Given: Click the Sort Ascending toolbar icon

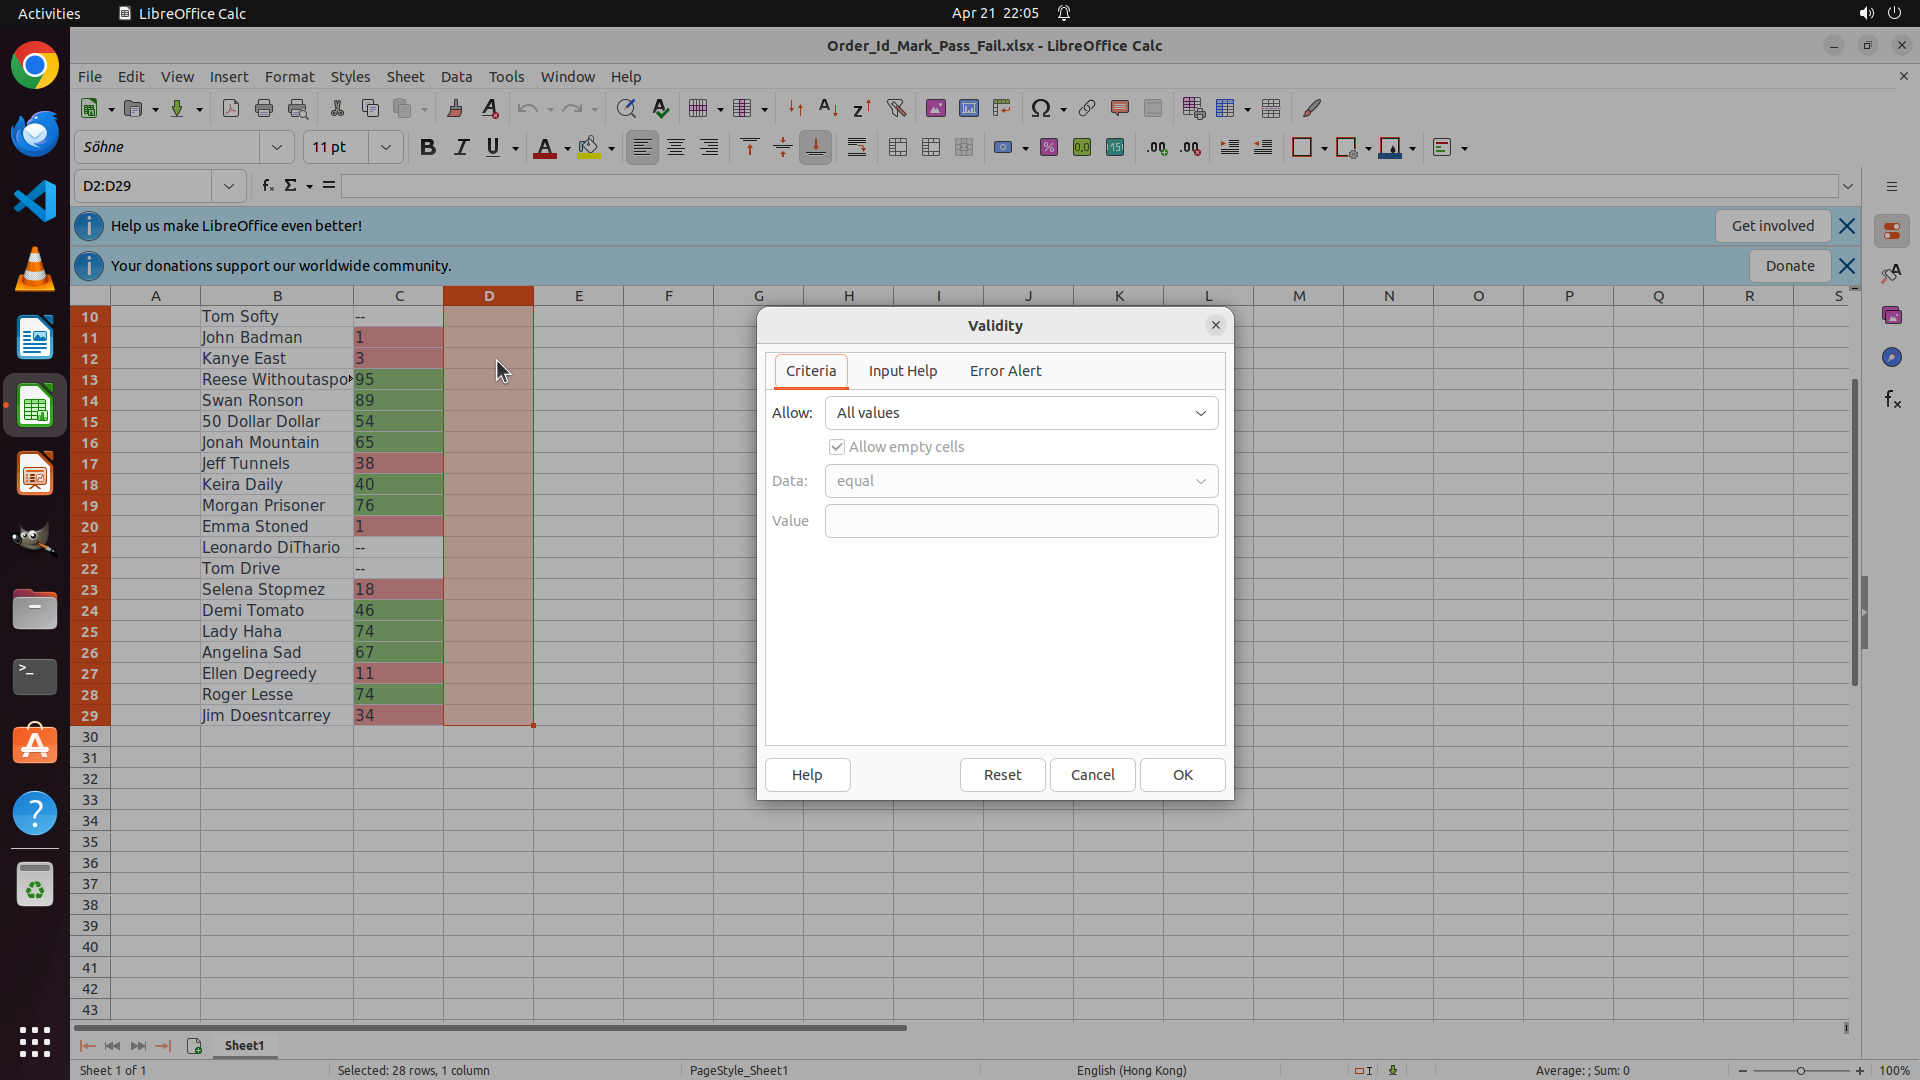Looking at the screenshot, I should click(x=828, y=108).
